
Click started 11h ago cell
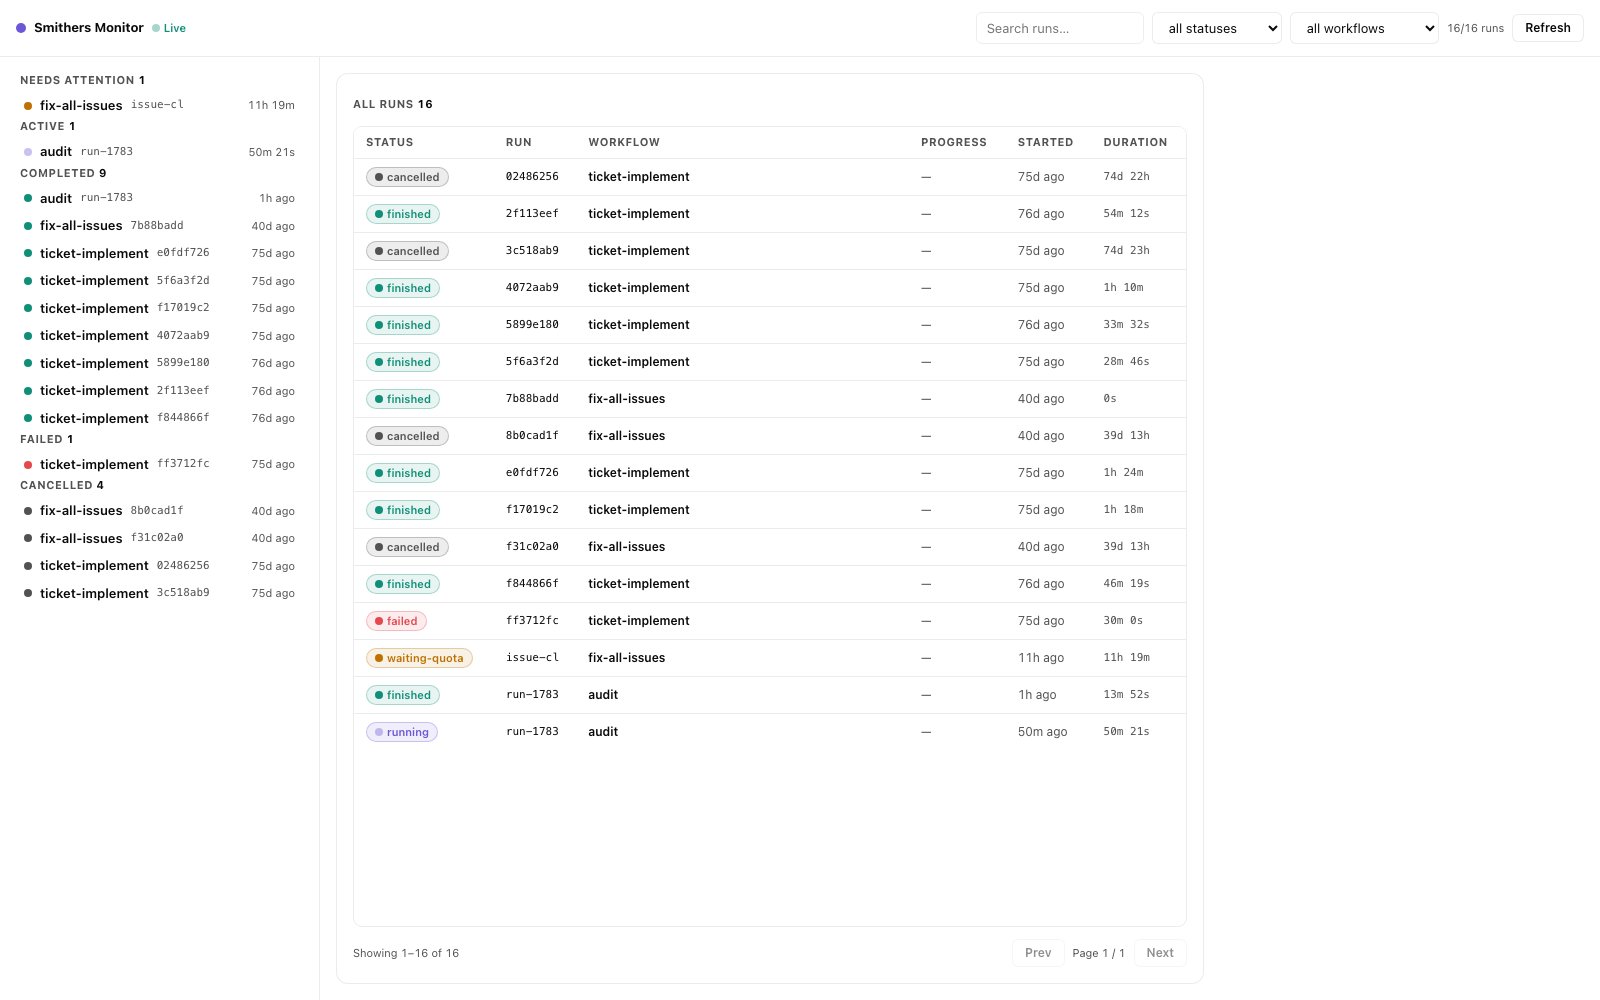pos(1041,658)
